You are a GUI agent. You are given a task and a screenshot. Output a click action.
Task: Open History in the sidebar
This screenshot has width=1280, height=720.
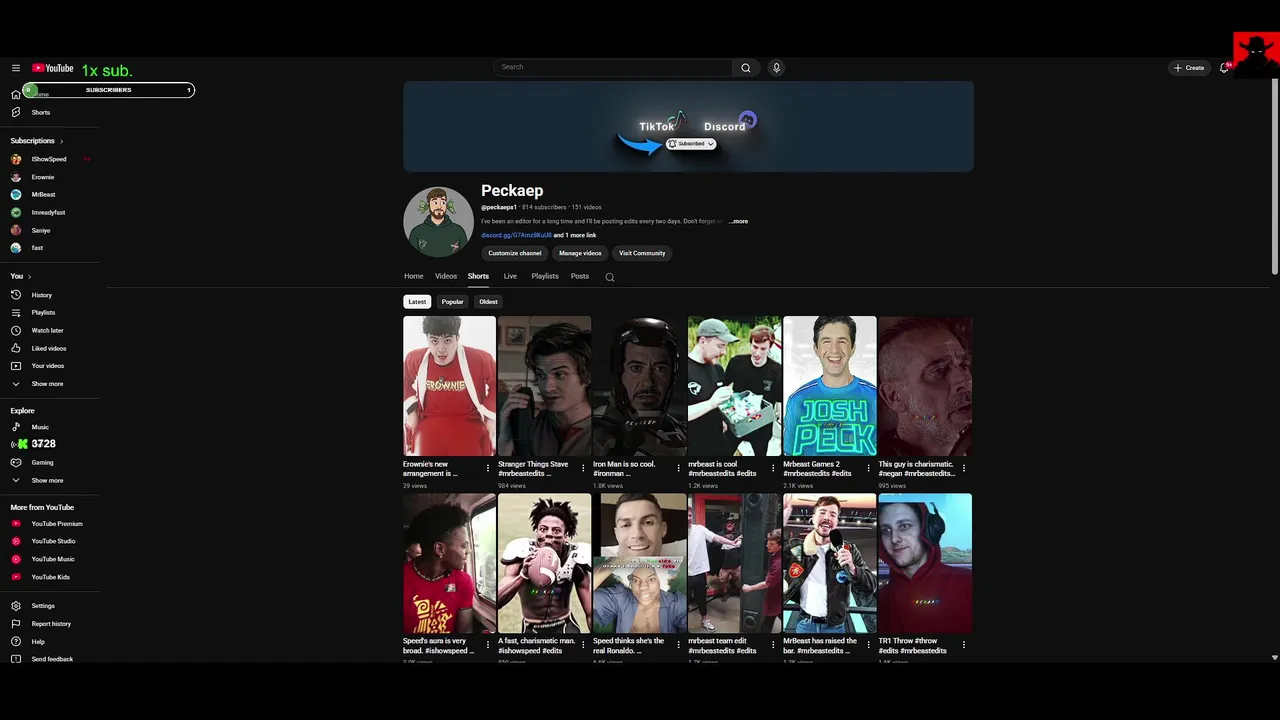pos(41,295)
